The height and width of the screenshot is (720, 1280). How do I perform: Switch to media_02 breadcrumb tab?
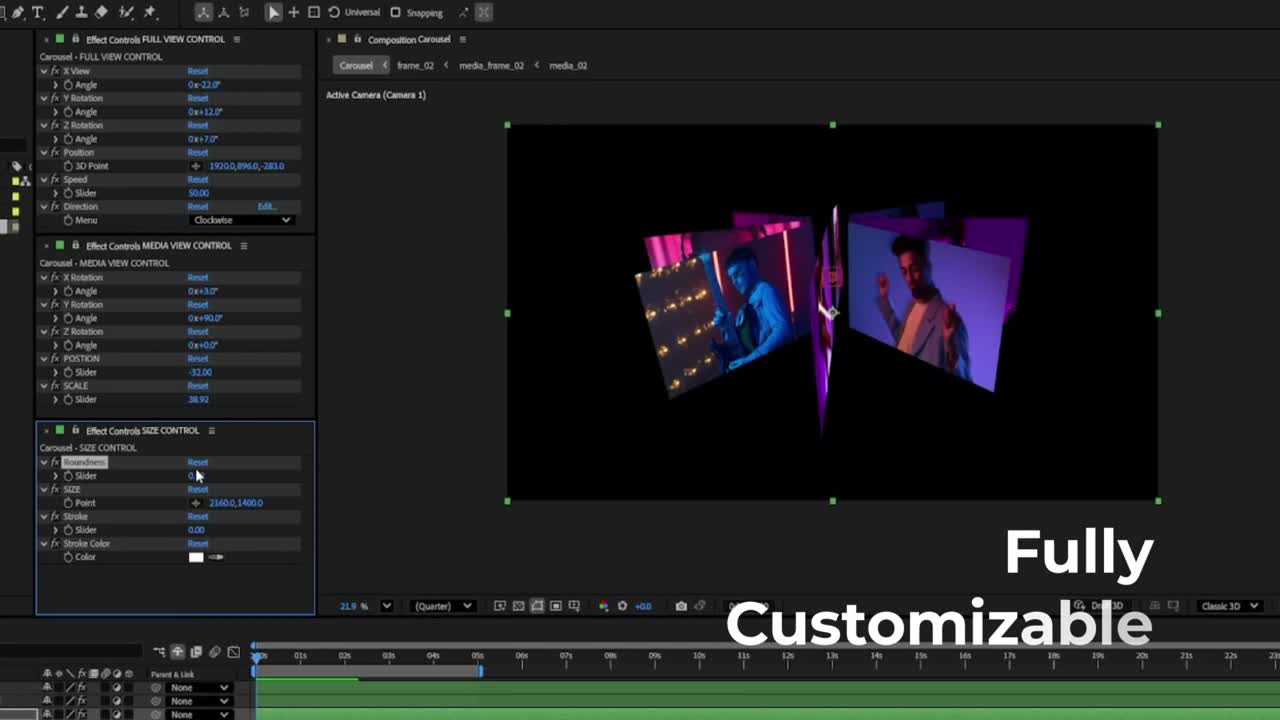[x=568, y=65]
